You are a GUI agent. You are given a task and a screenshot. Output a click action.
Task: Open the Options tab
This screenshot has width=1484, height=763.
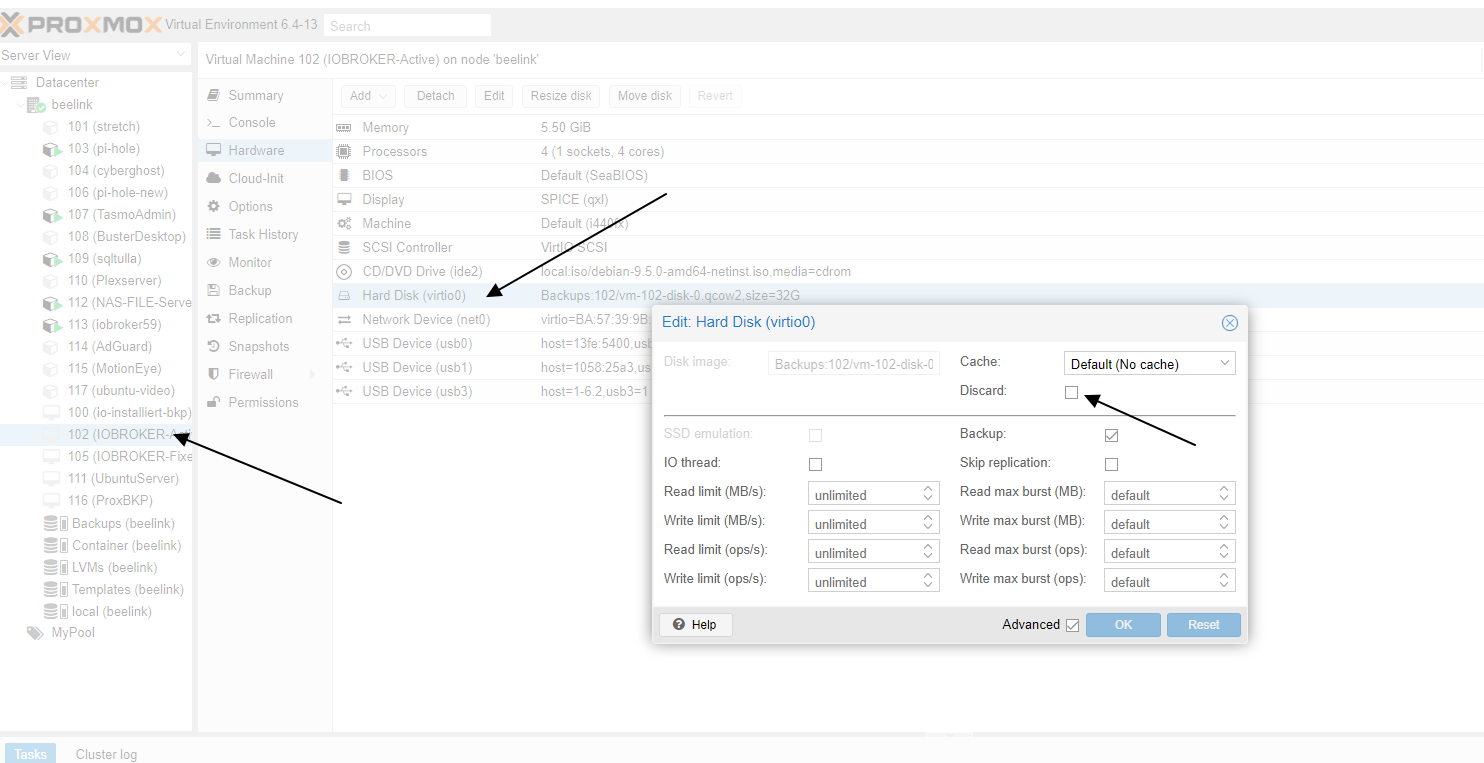(265, 206)
